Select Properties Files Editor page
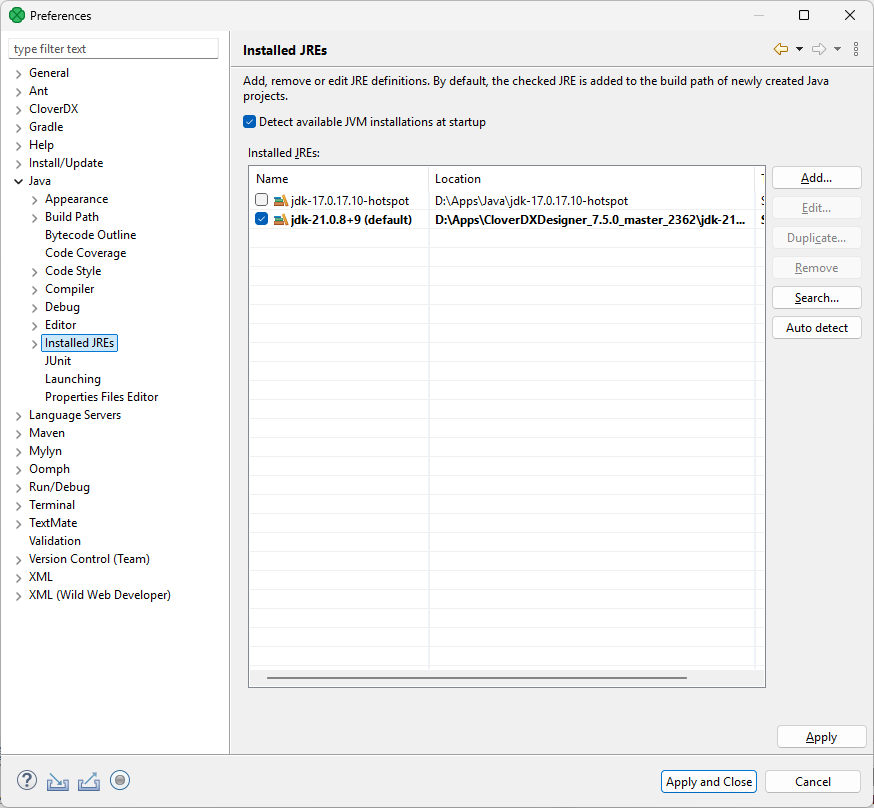Screen dimensions: 874x808 [x=101, y=397]
